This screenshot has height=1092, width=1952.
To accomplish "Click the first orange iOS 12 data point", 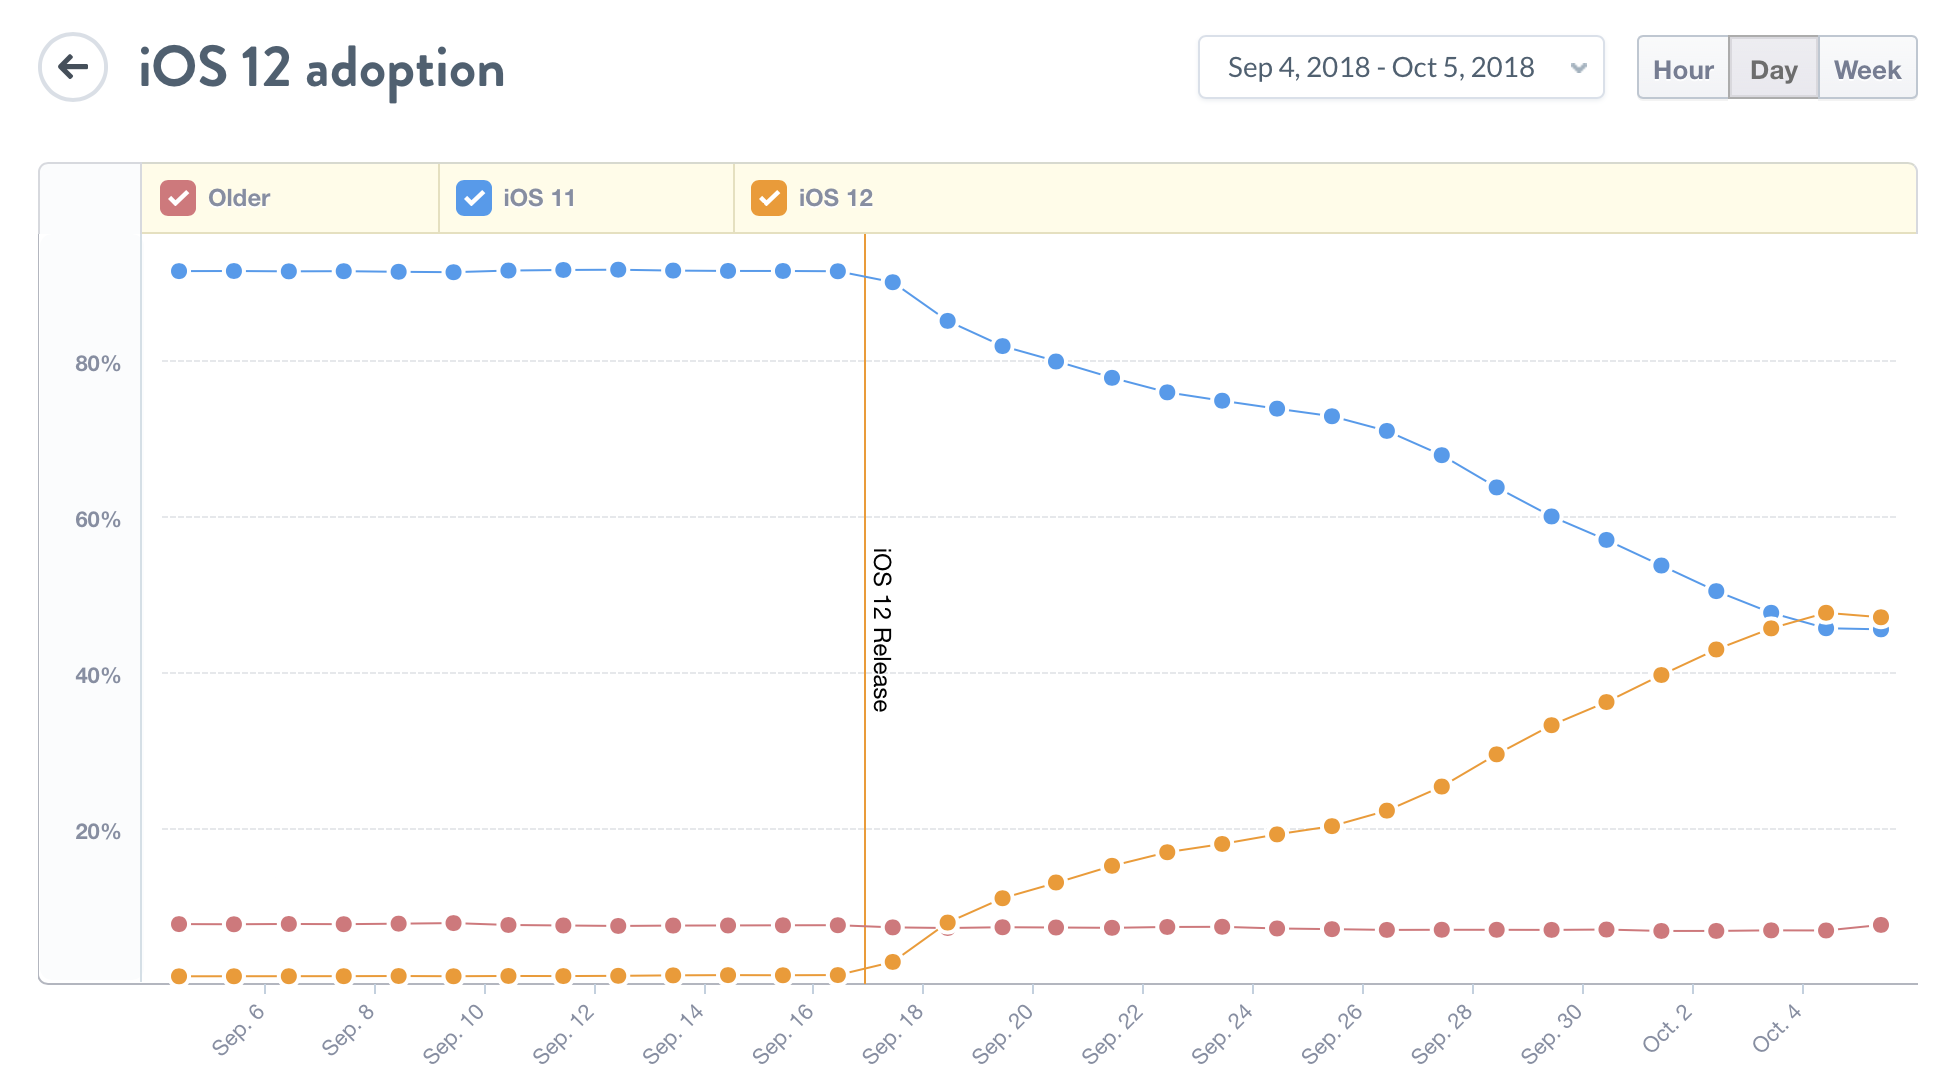I will coord(179,976).
